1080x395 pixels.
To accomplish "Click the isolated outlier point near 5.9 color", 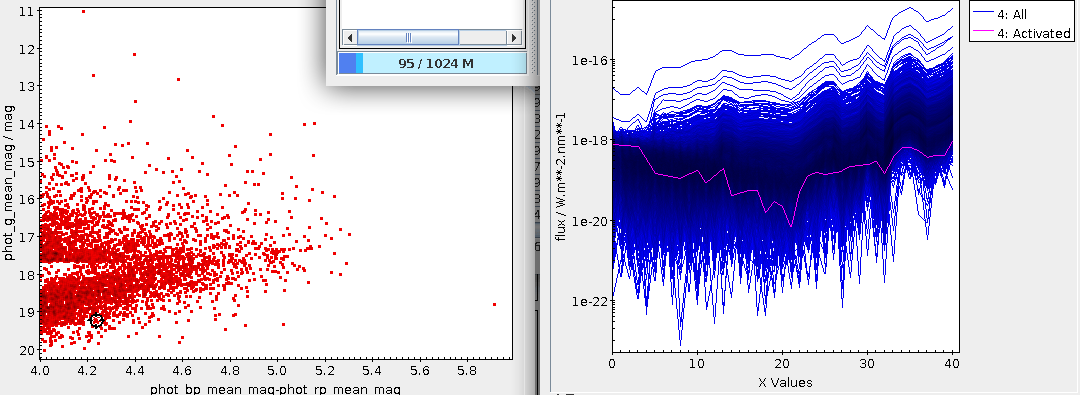I will click(495, 304).
